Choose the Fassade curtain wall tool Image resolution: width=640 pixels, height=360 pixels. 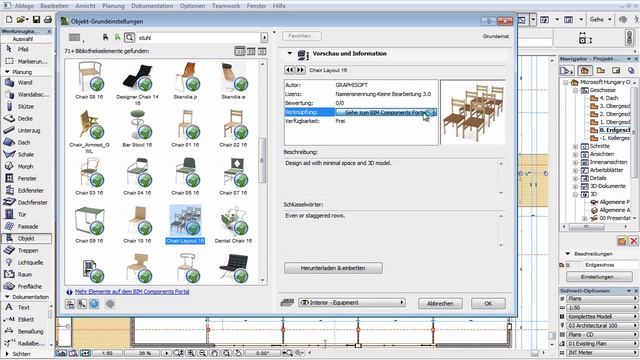tap(28, 226)
